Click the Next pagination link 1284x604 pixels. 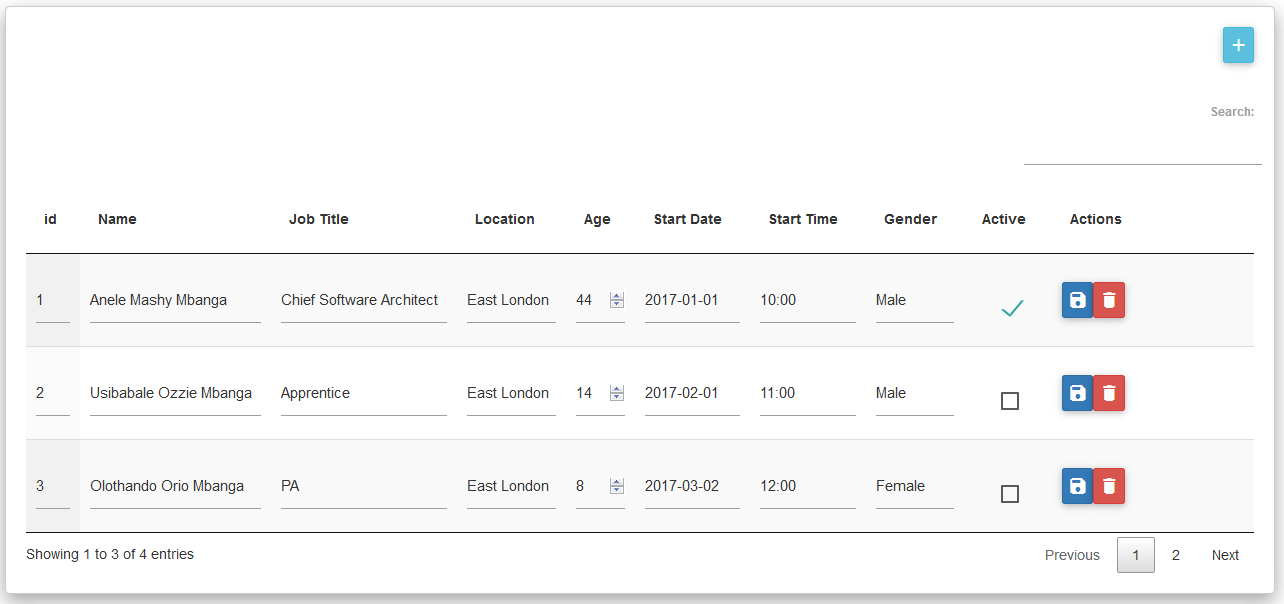pos(1225,555)
